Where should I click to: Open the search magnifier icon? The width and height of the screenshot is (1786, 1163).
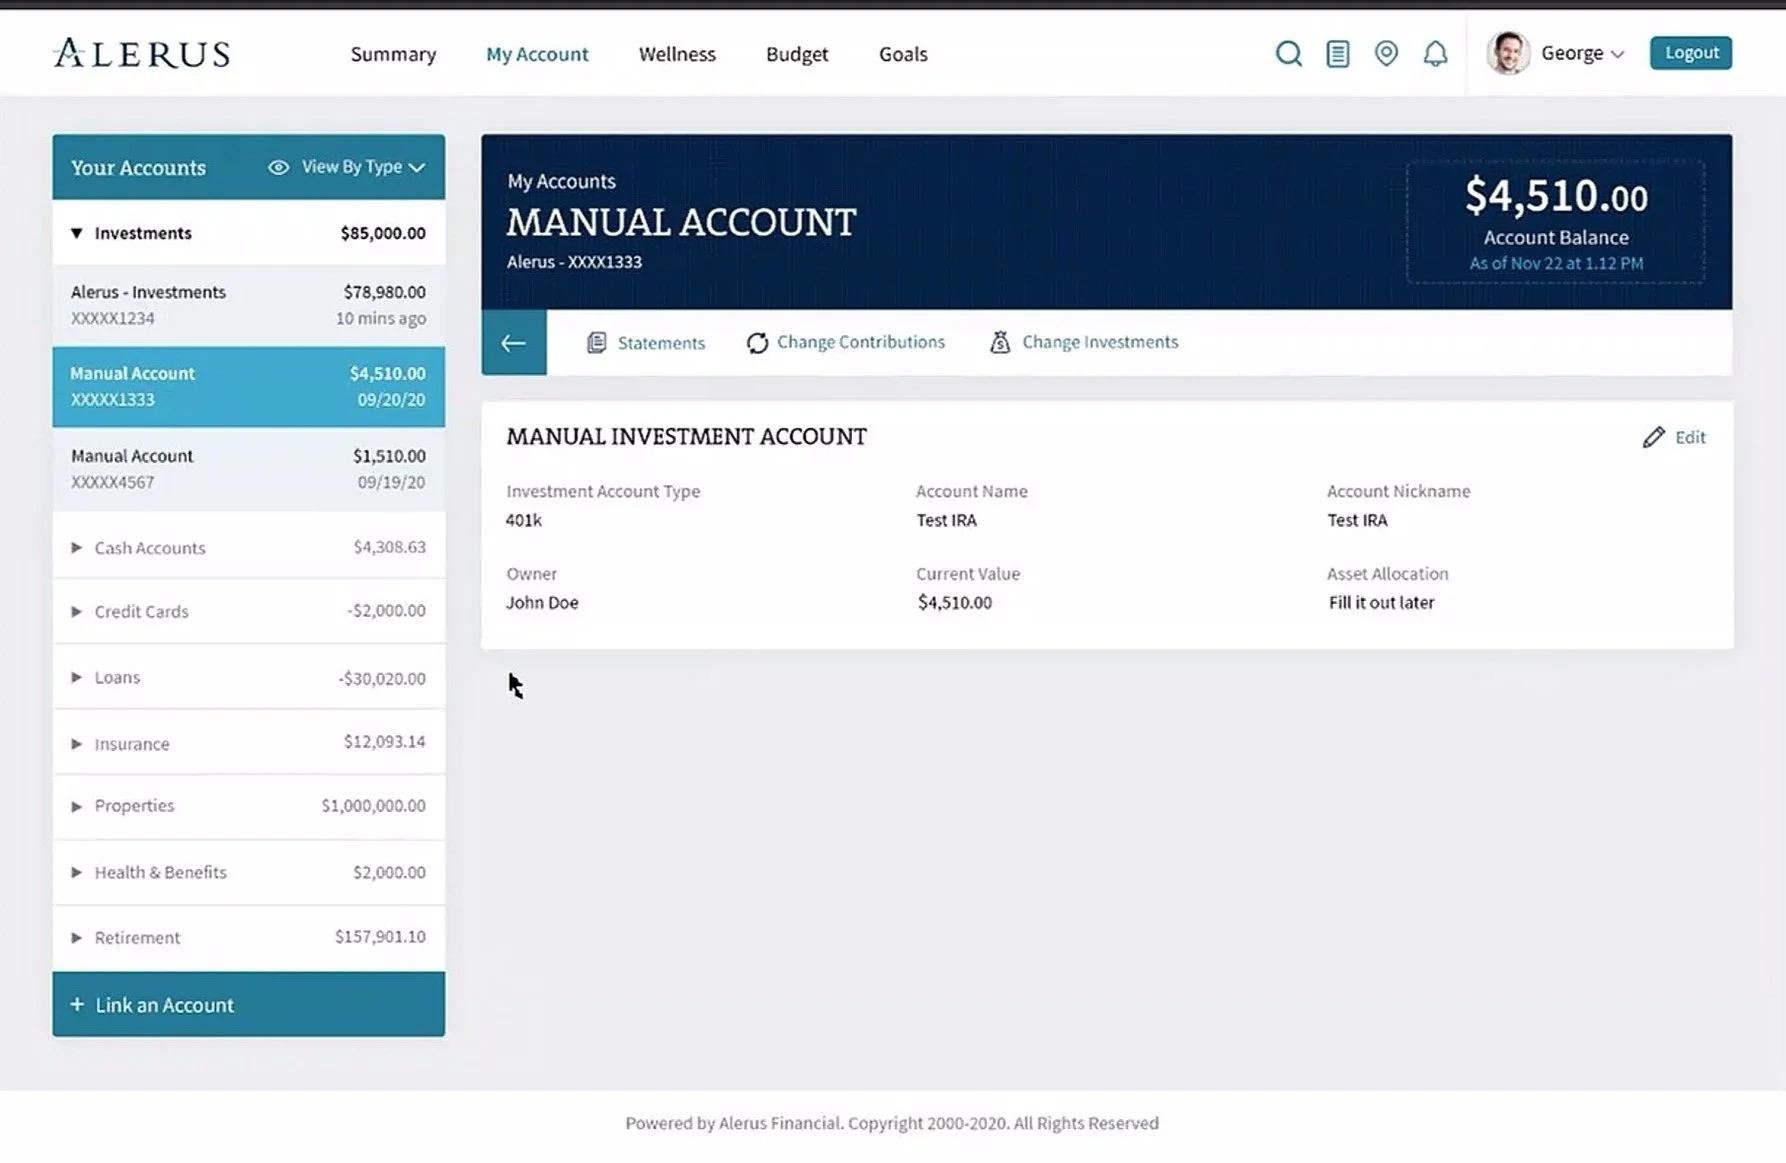pos(1288,53)
